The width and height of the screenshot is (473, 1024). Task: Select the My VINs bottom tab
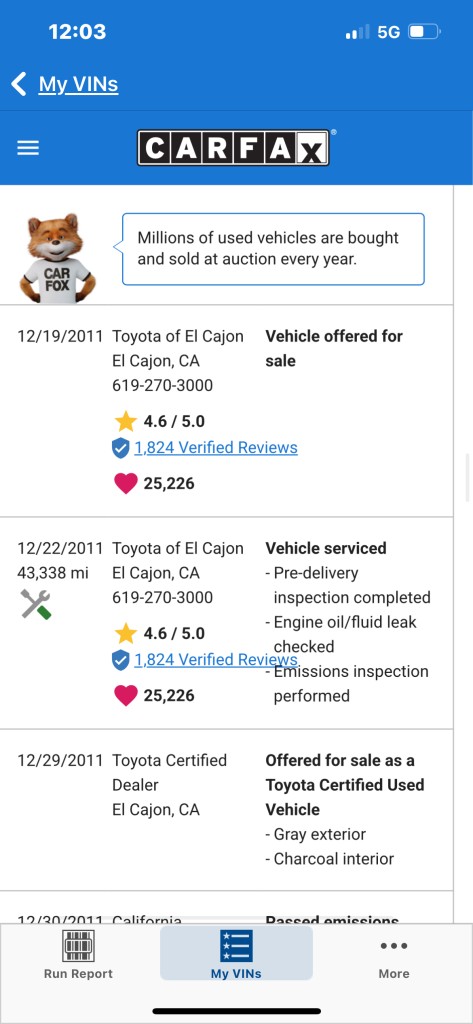(236, 953)
